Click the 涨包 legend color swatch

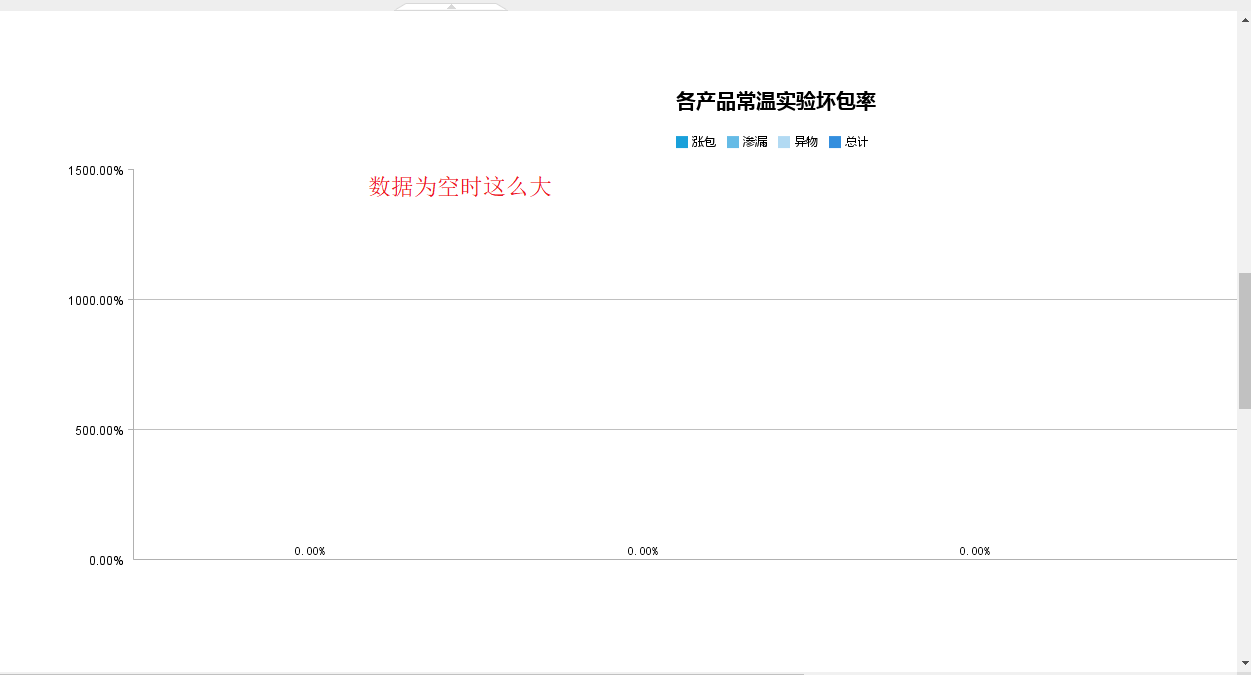(682, 142)
